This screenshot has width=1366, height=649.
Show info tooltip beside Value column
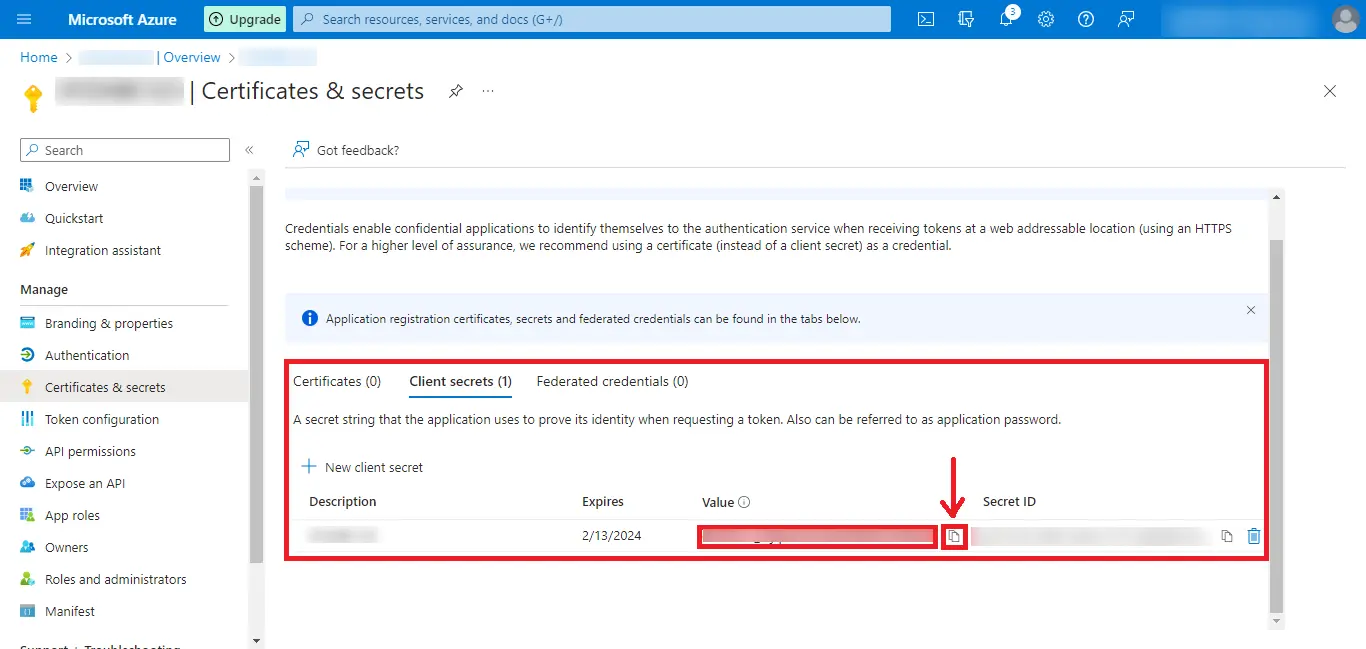click(744, 503)
